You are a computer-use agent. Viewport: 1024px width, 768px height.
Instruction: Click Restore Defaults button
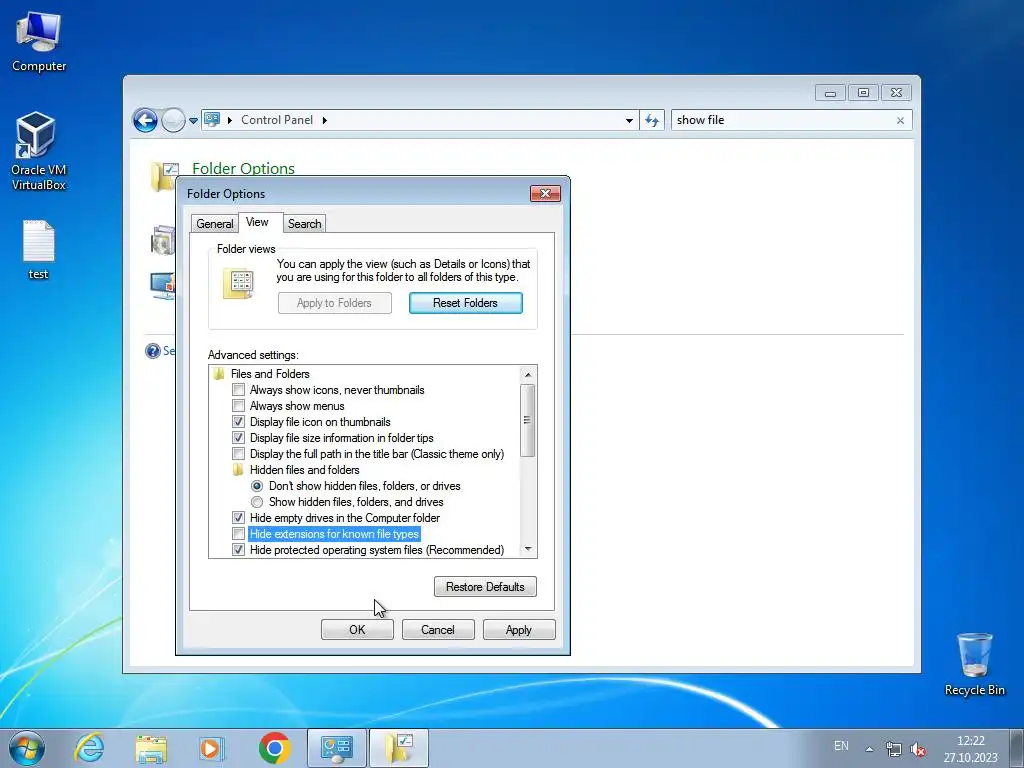(485, 586)
